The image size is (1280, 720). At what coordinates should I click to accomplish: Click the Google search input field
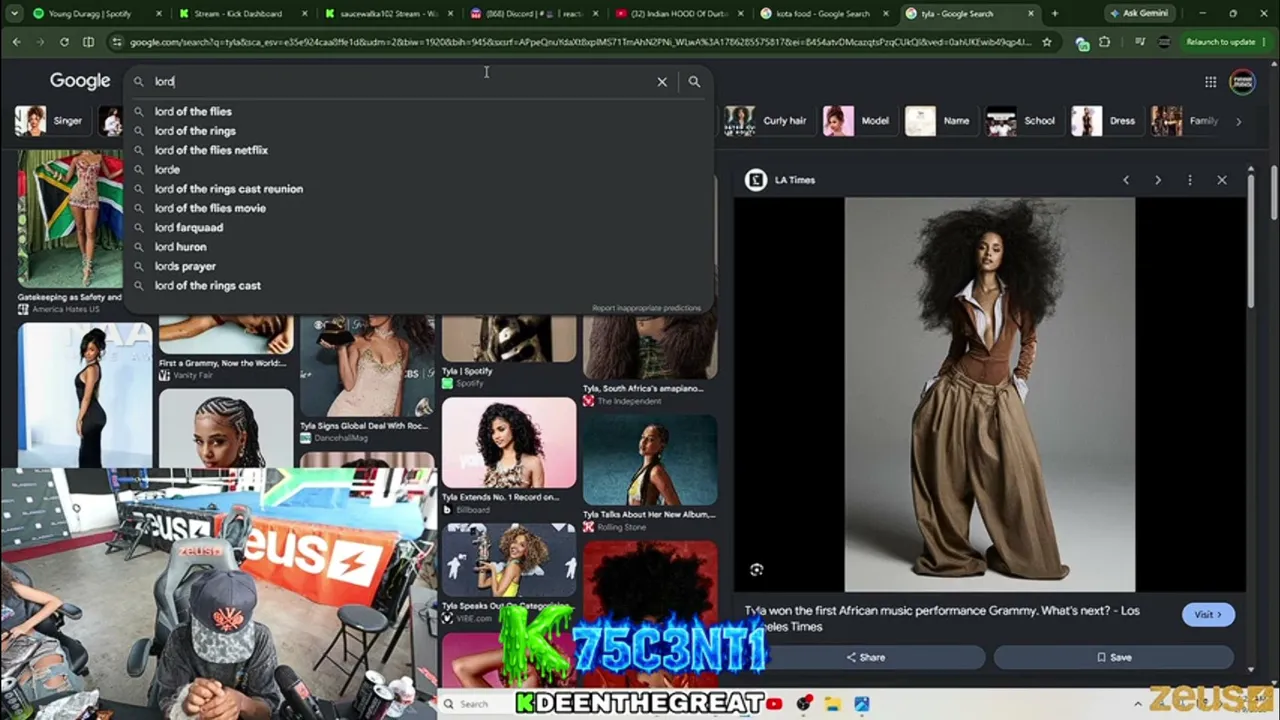pyautogui.click(x=400, y=82)
